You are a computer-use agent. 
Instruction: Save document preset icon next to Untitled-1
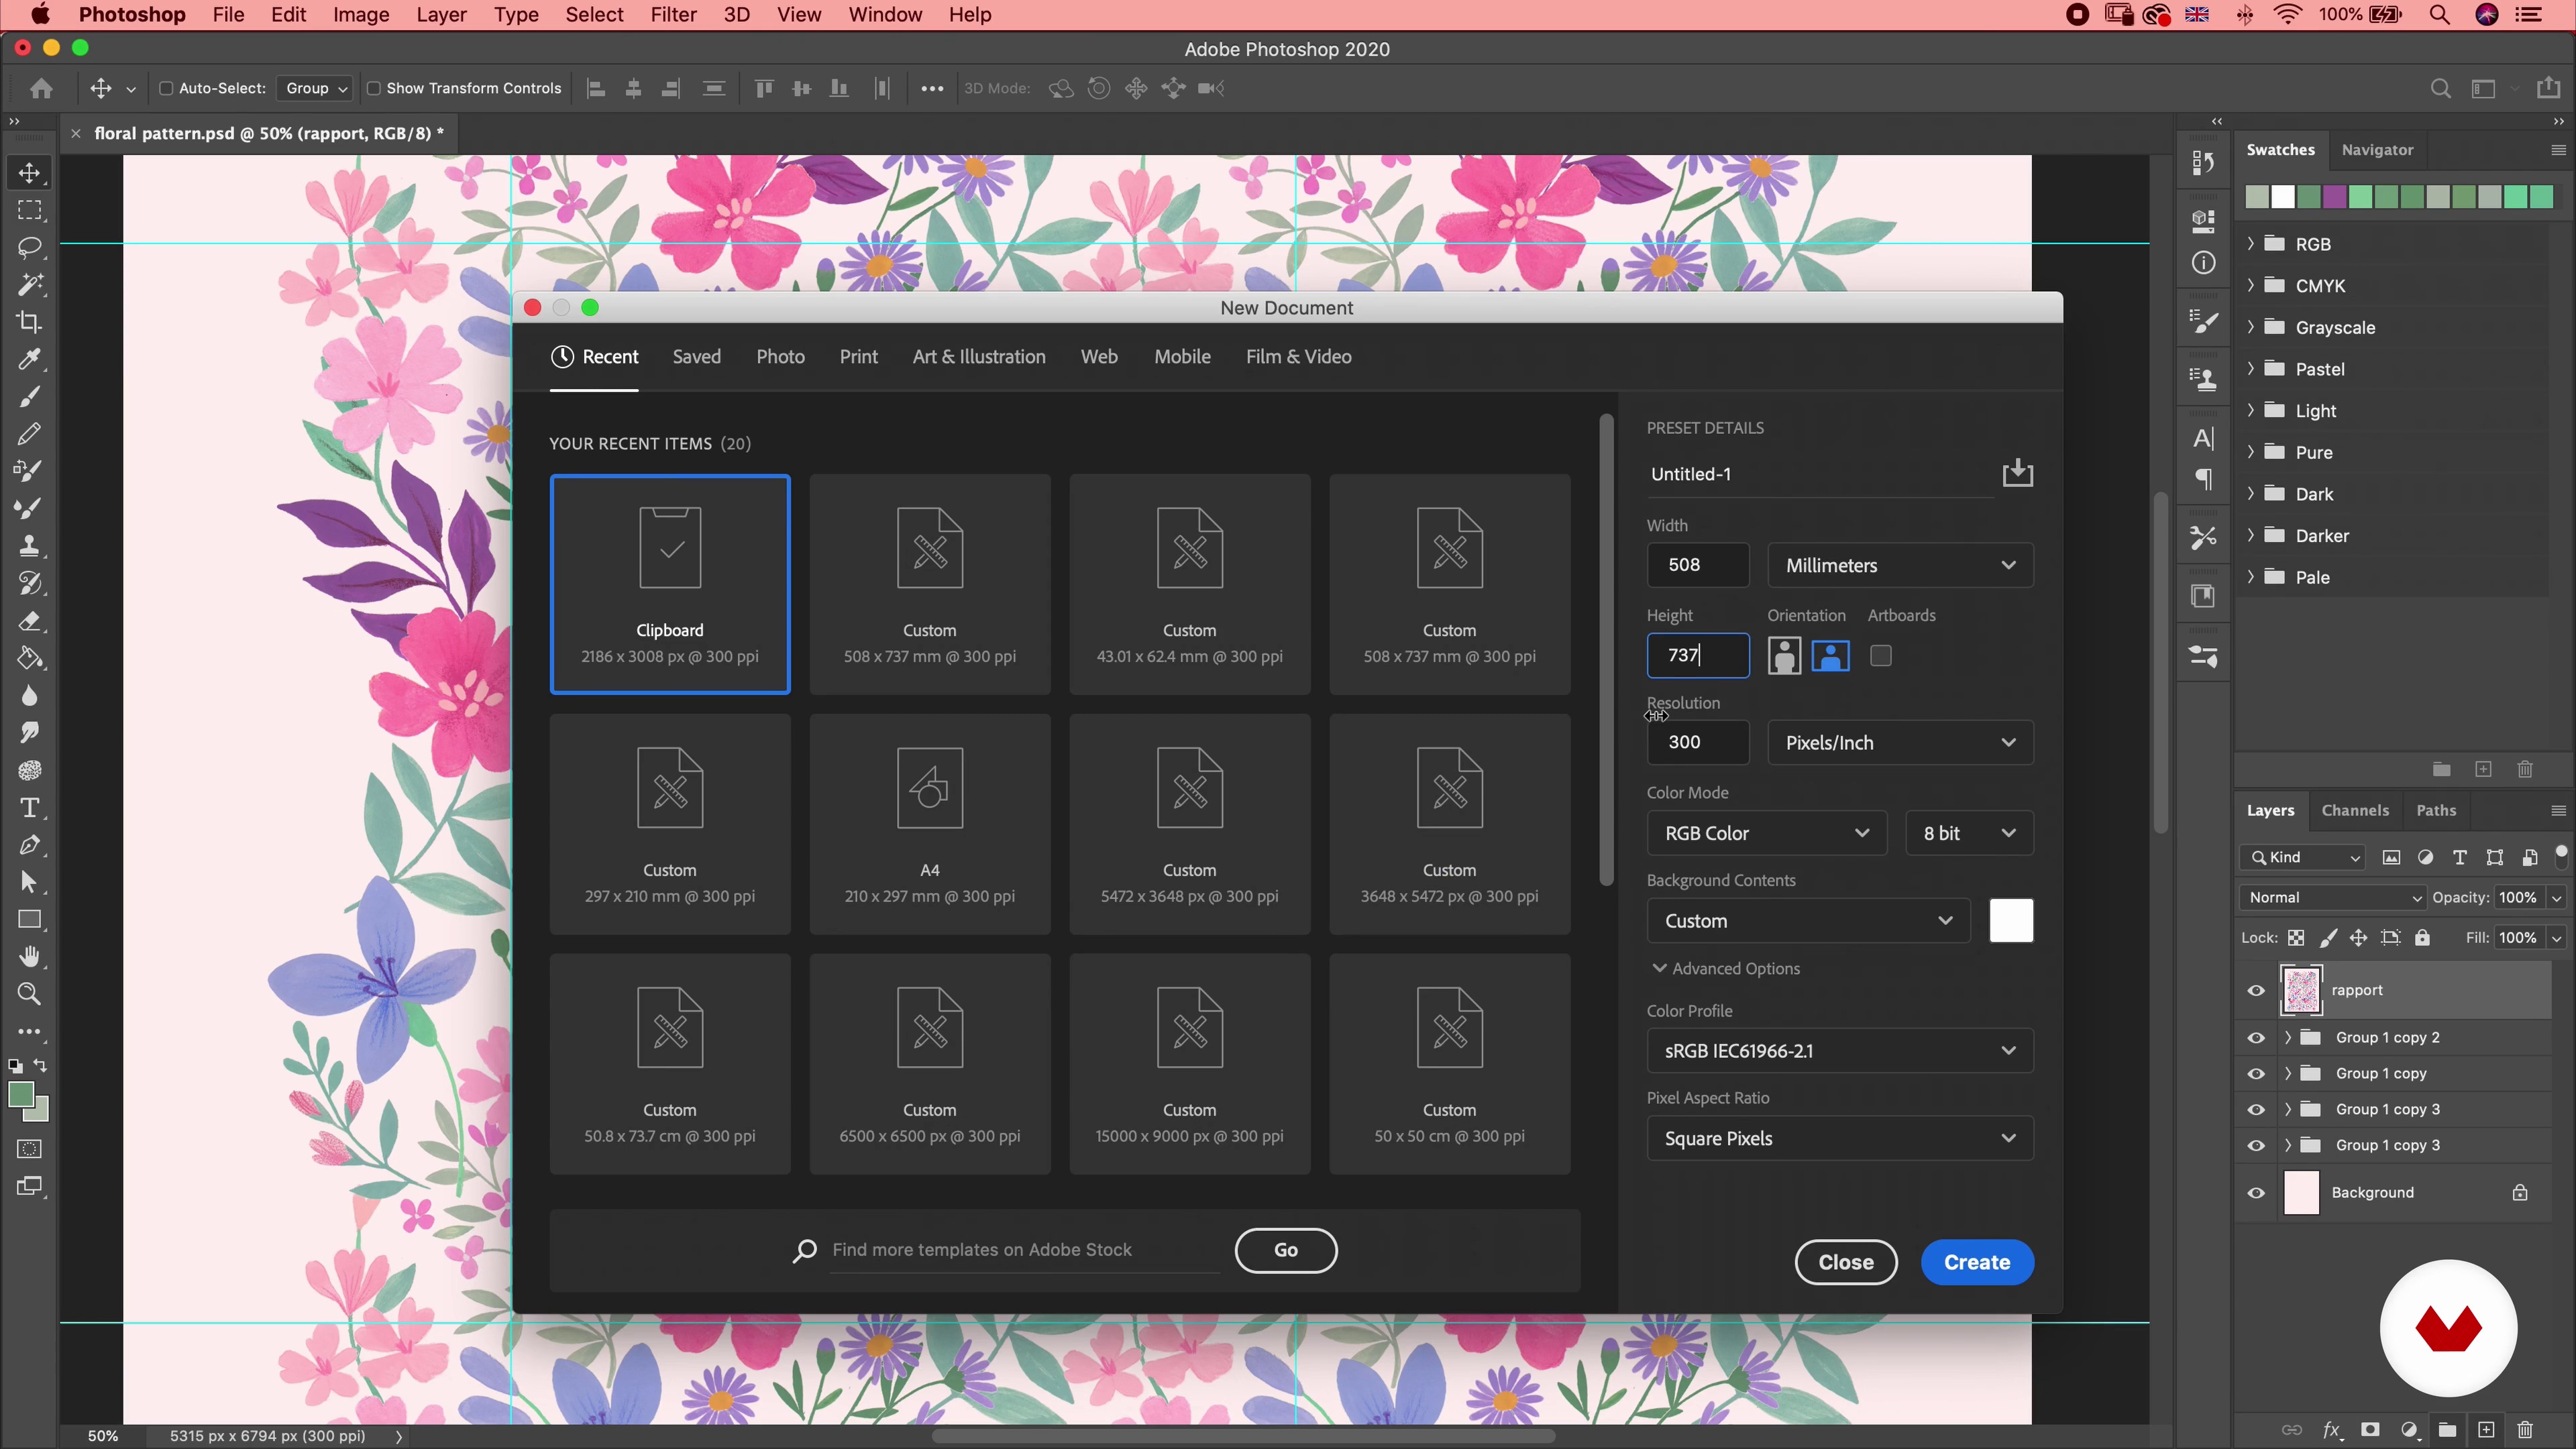tap(2017, 473)
